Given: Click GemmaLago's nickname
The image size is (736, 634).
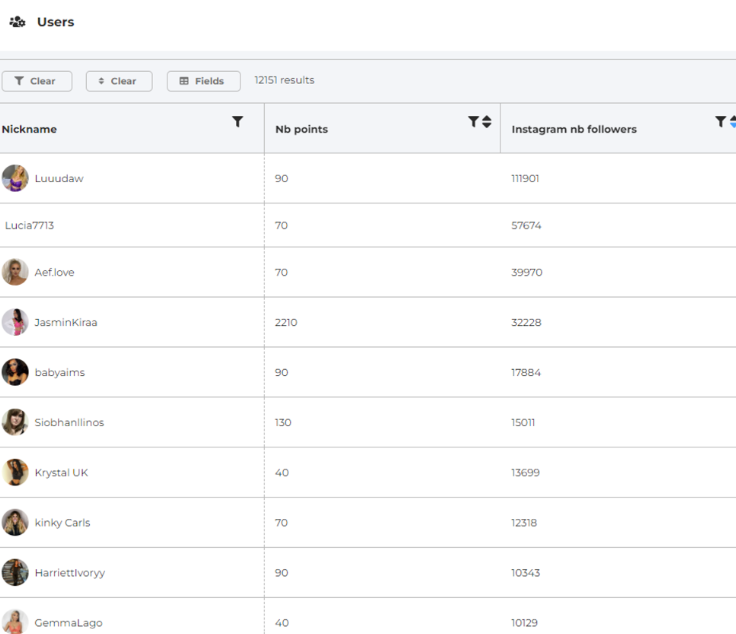Looking at the screenshot, I should point(68,622).
